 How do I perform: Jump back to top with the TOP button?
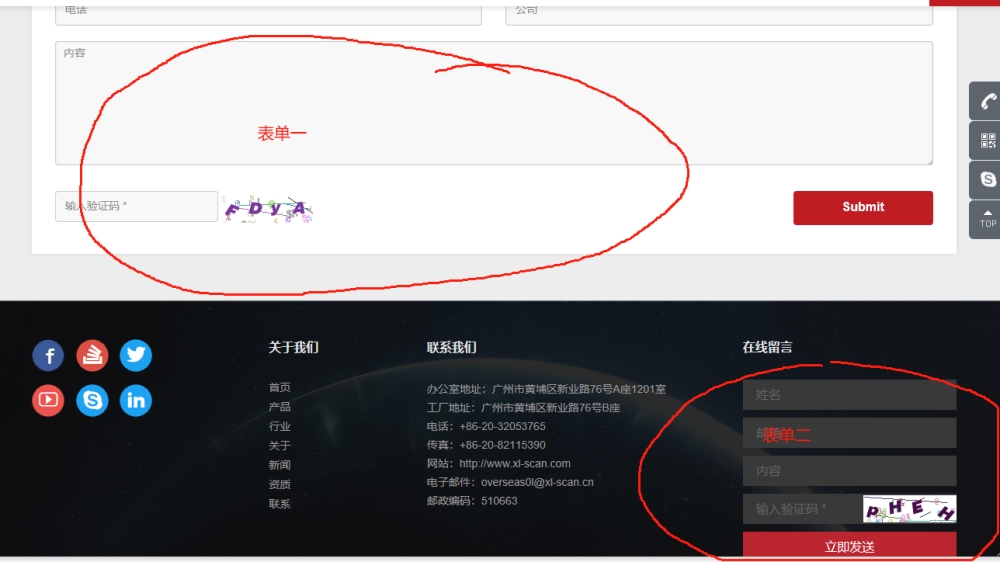(x=986, y=219)
